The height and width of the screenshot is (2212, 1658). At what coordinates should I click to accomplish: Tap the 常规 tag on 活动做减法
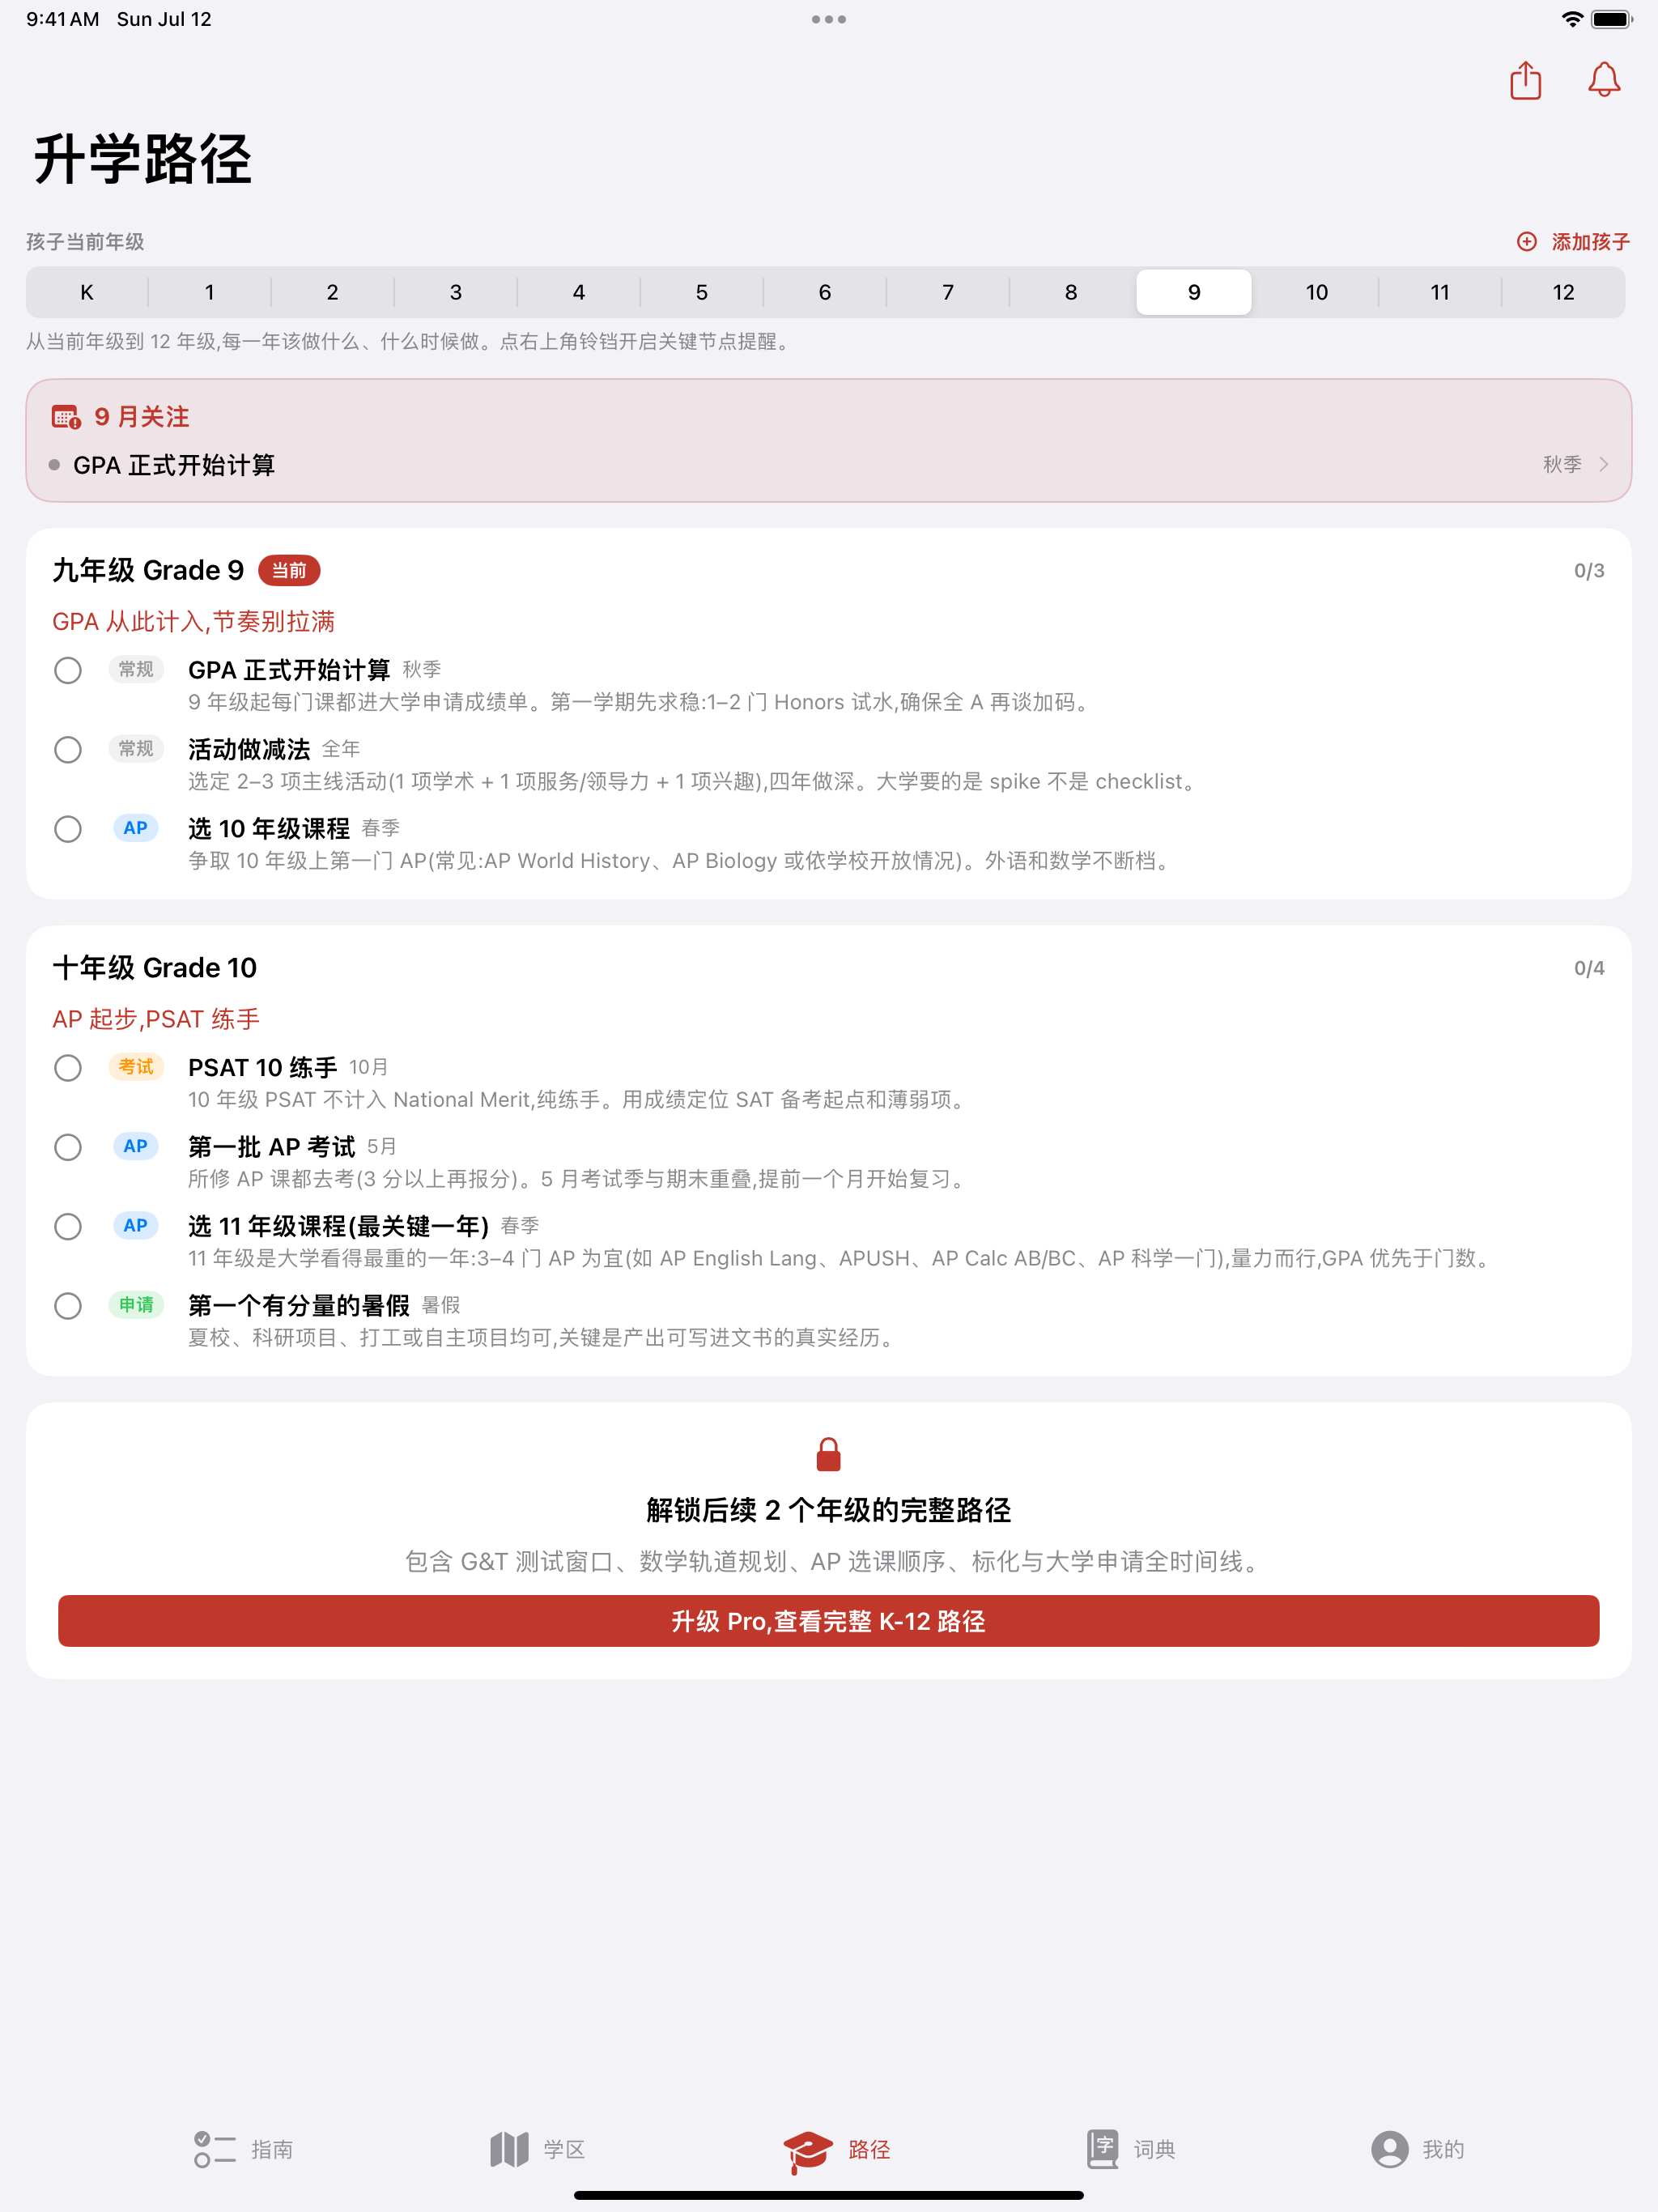click(136, 748)
